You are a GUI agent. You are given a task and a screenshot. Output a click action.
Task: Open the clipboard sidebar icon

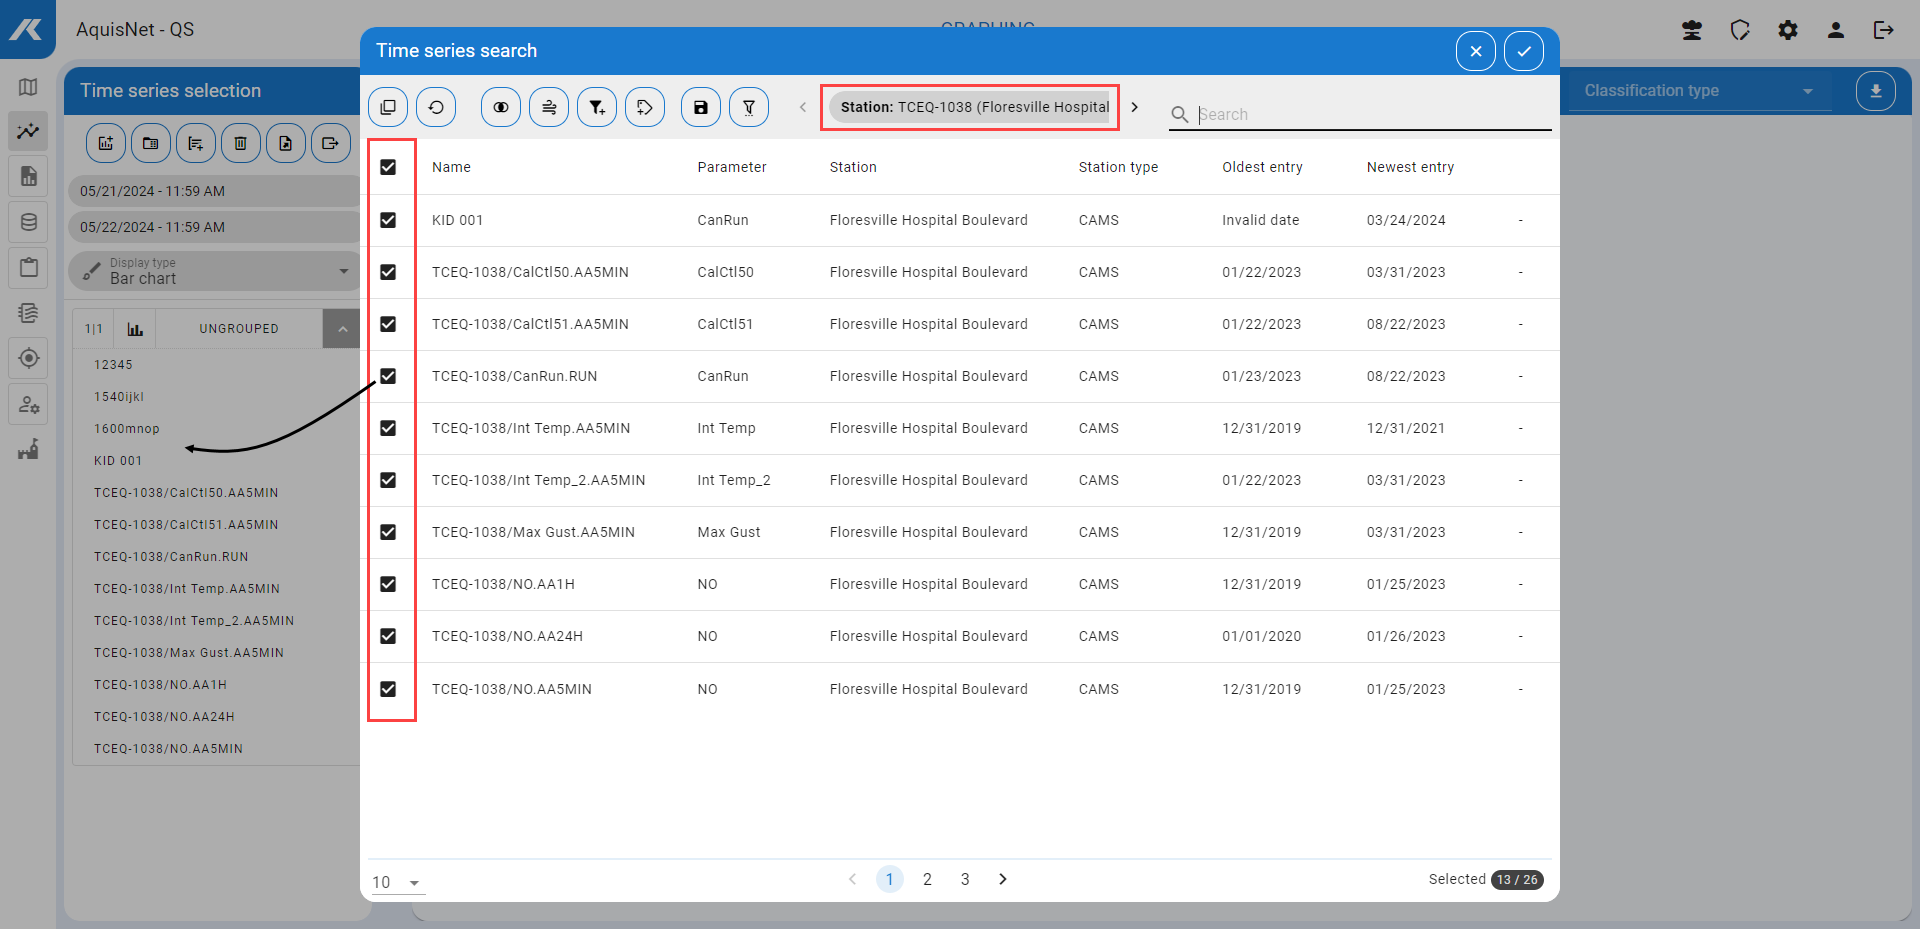point(28,267)
